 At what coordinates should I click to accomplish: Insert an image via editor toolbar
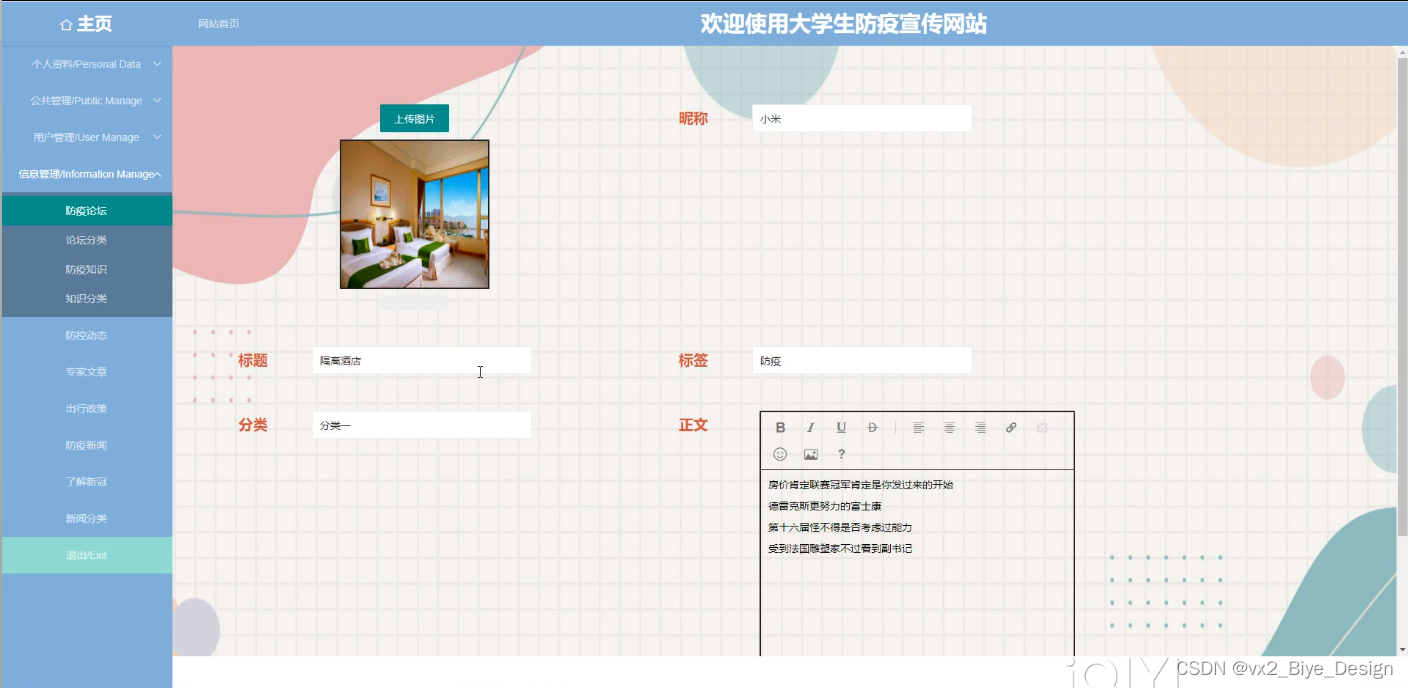pyautogui.click(x=811, y=454)
